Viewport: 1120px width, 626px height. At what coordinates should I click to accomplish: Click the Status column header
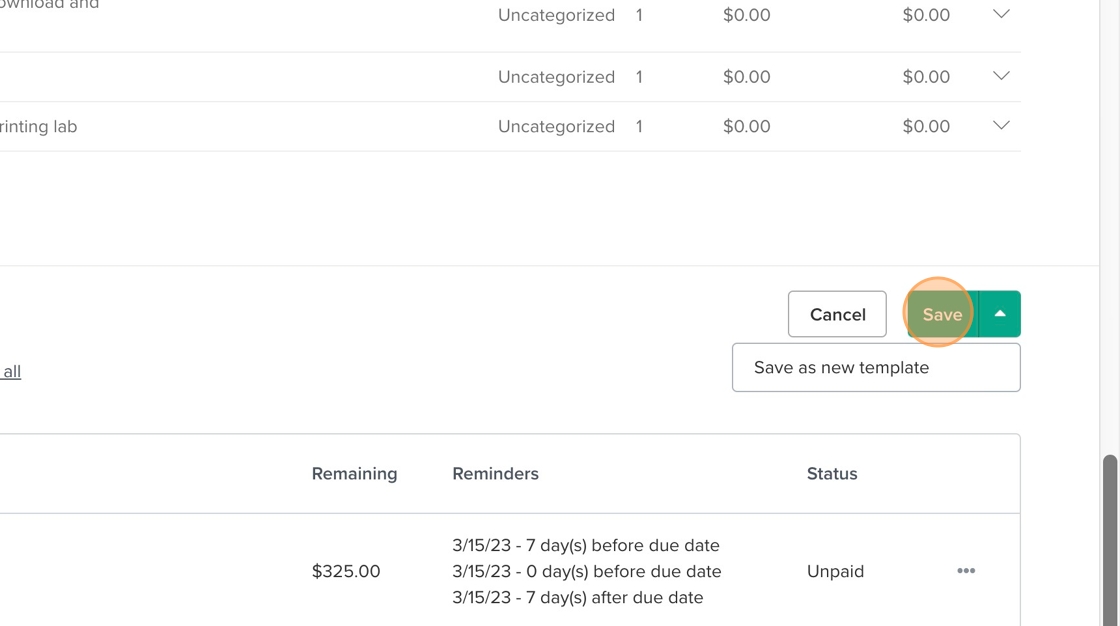point(832,473)
